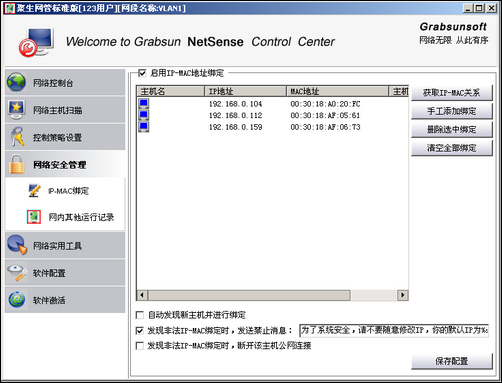Maximize the window
The height and width of the screenshot is (383, 502).
(479, 8)
